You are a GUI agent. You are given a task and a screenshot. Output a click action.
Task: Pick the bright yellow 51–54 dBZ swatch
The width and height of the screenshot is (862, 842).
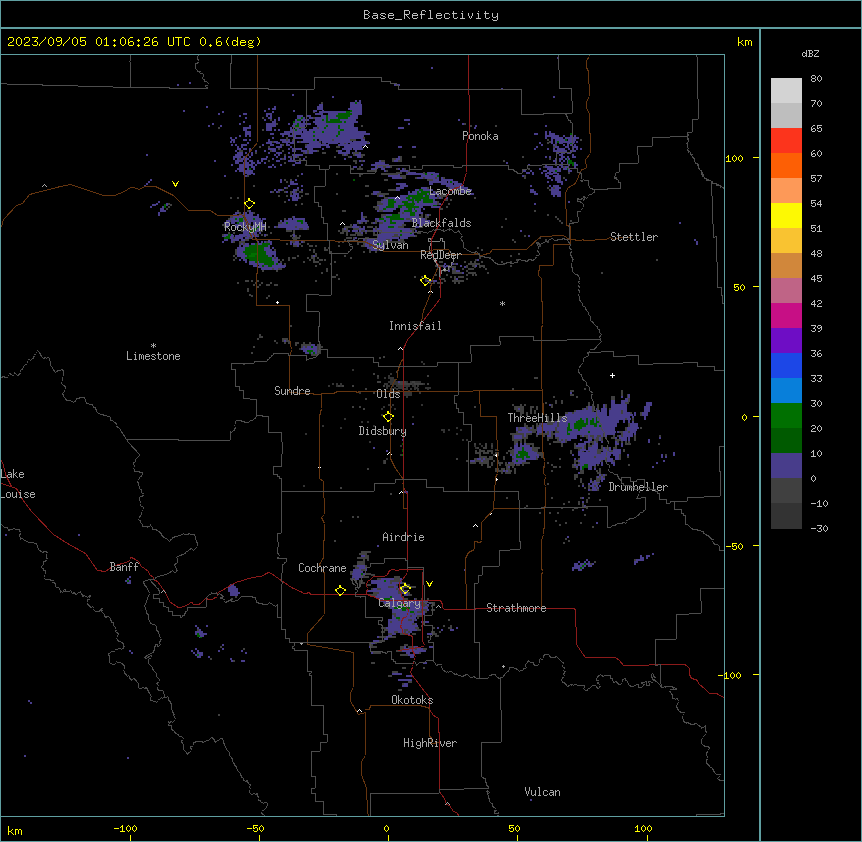[x=786, y=215]
